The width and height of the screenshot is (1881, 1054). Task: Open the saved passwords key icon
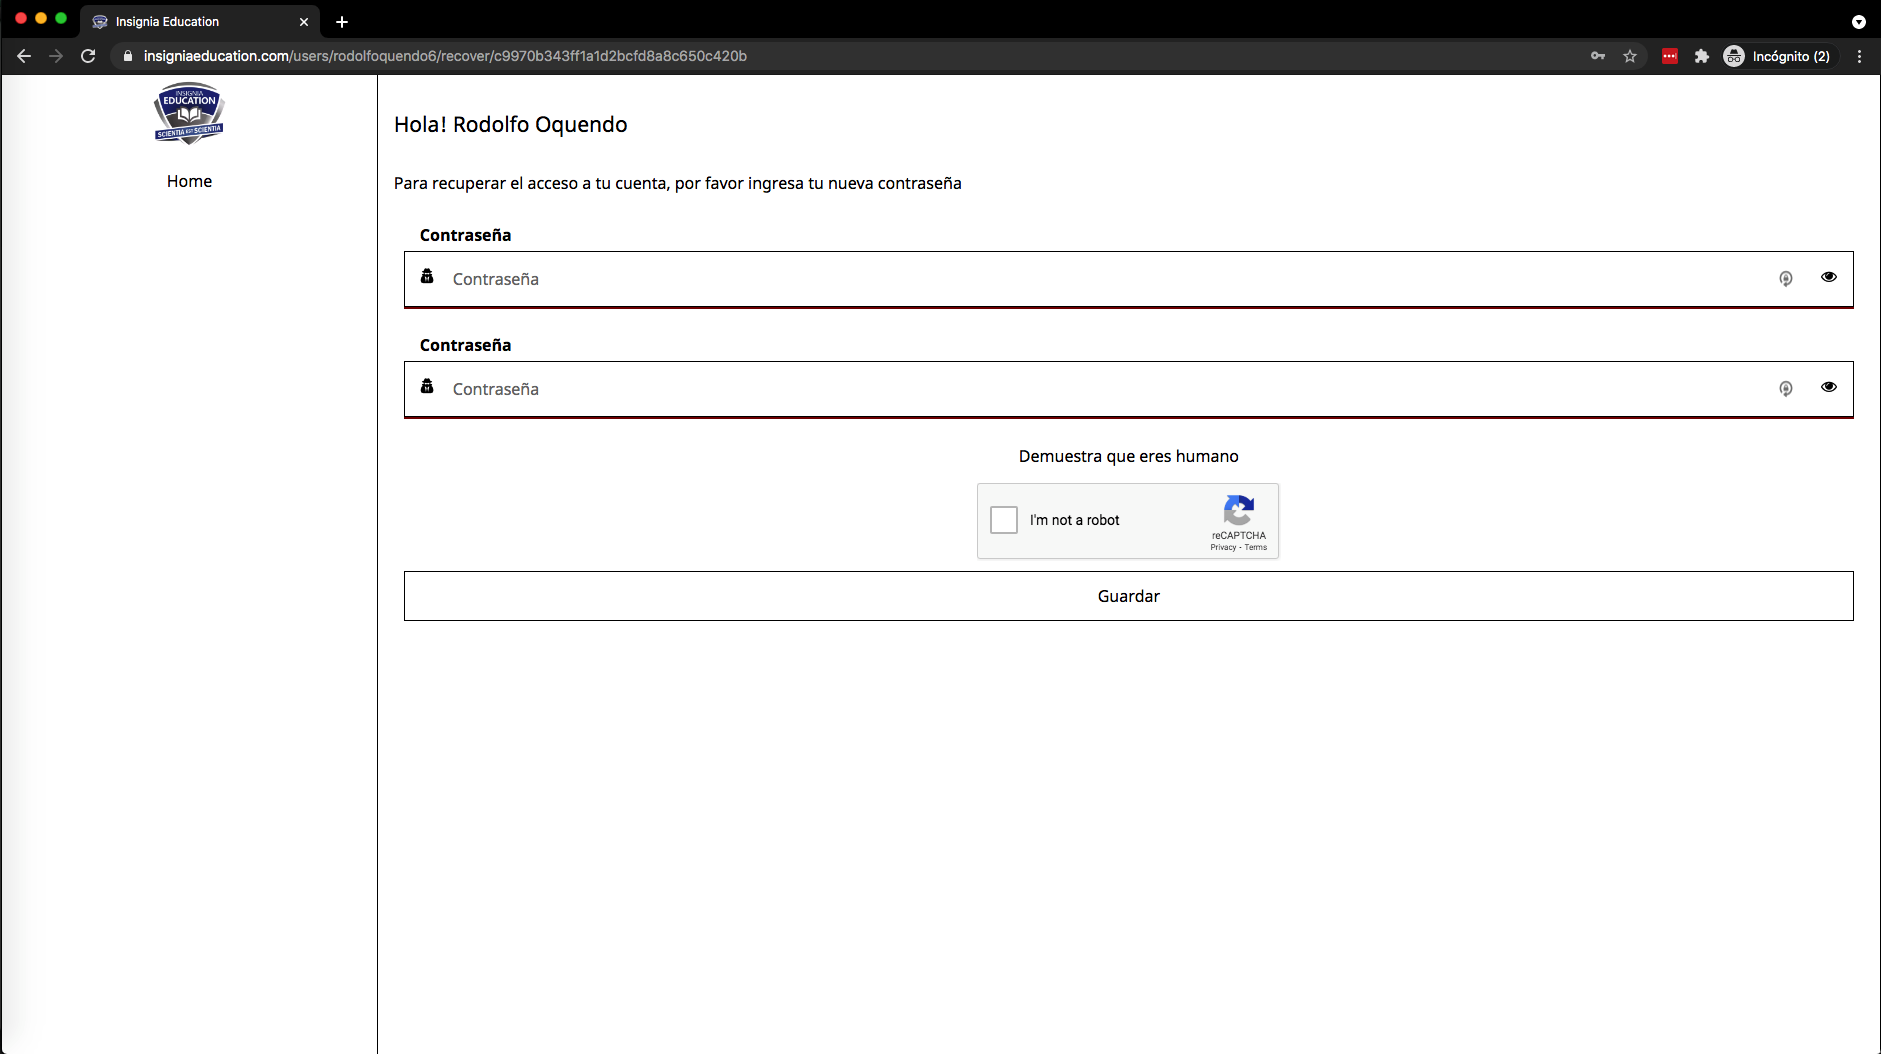[x=1598, y=56]
